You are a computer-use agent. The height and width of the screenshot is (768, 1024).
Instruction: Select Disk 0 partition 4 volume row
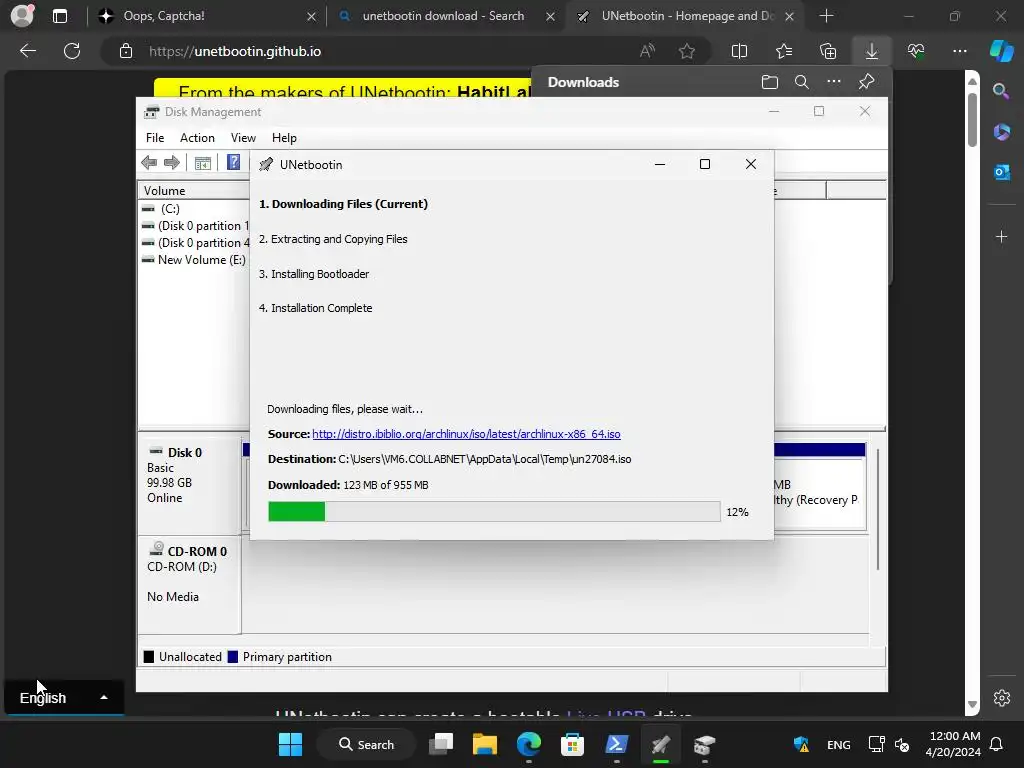coord(195,242)
